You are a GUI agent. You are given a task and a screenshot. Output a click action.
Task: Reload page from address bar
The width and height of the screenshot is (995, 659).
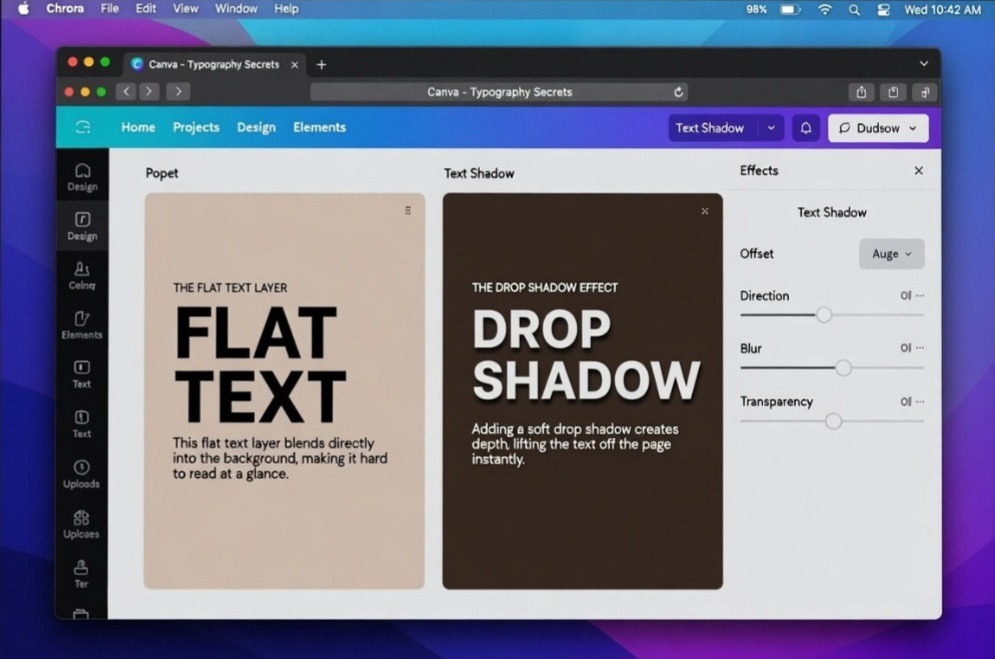coord(678,92)
